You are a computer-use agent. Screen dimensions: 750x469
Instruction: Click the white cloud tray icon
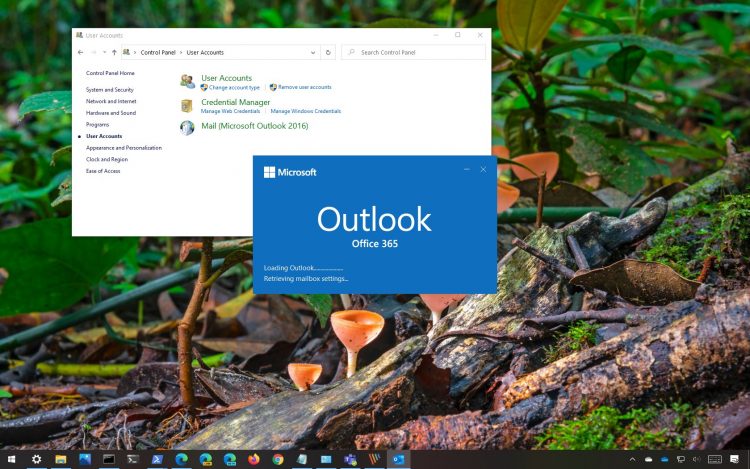coord(649,459)
